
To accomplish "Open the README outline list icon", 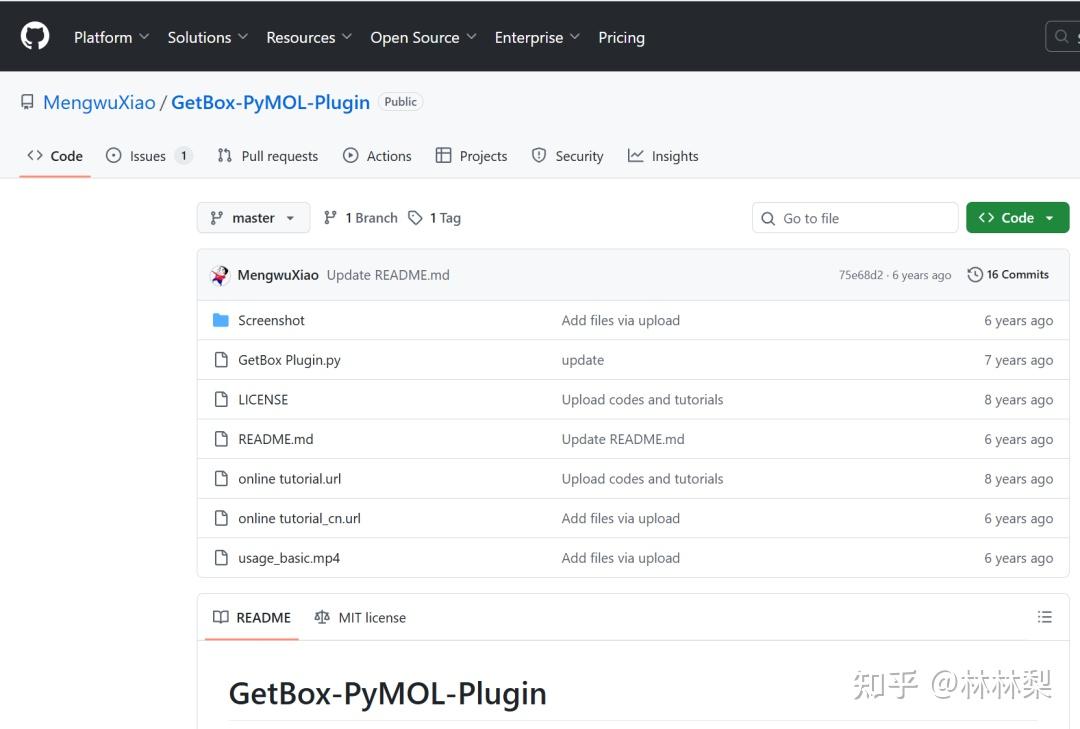I will click(x=1045, y=617).
